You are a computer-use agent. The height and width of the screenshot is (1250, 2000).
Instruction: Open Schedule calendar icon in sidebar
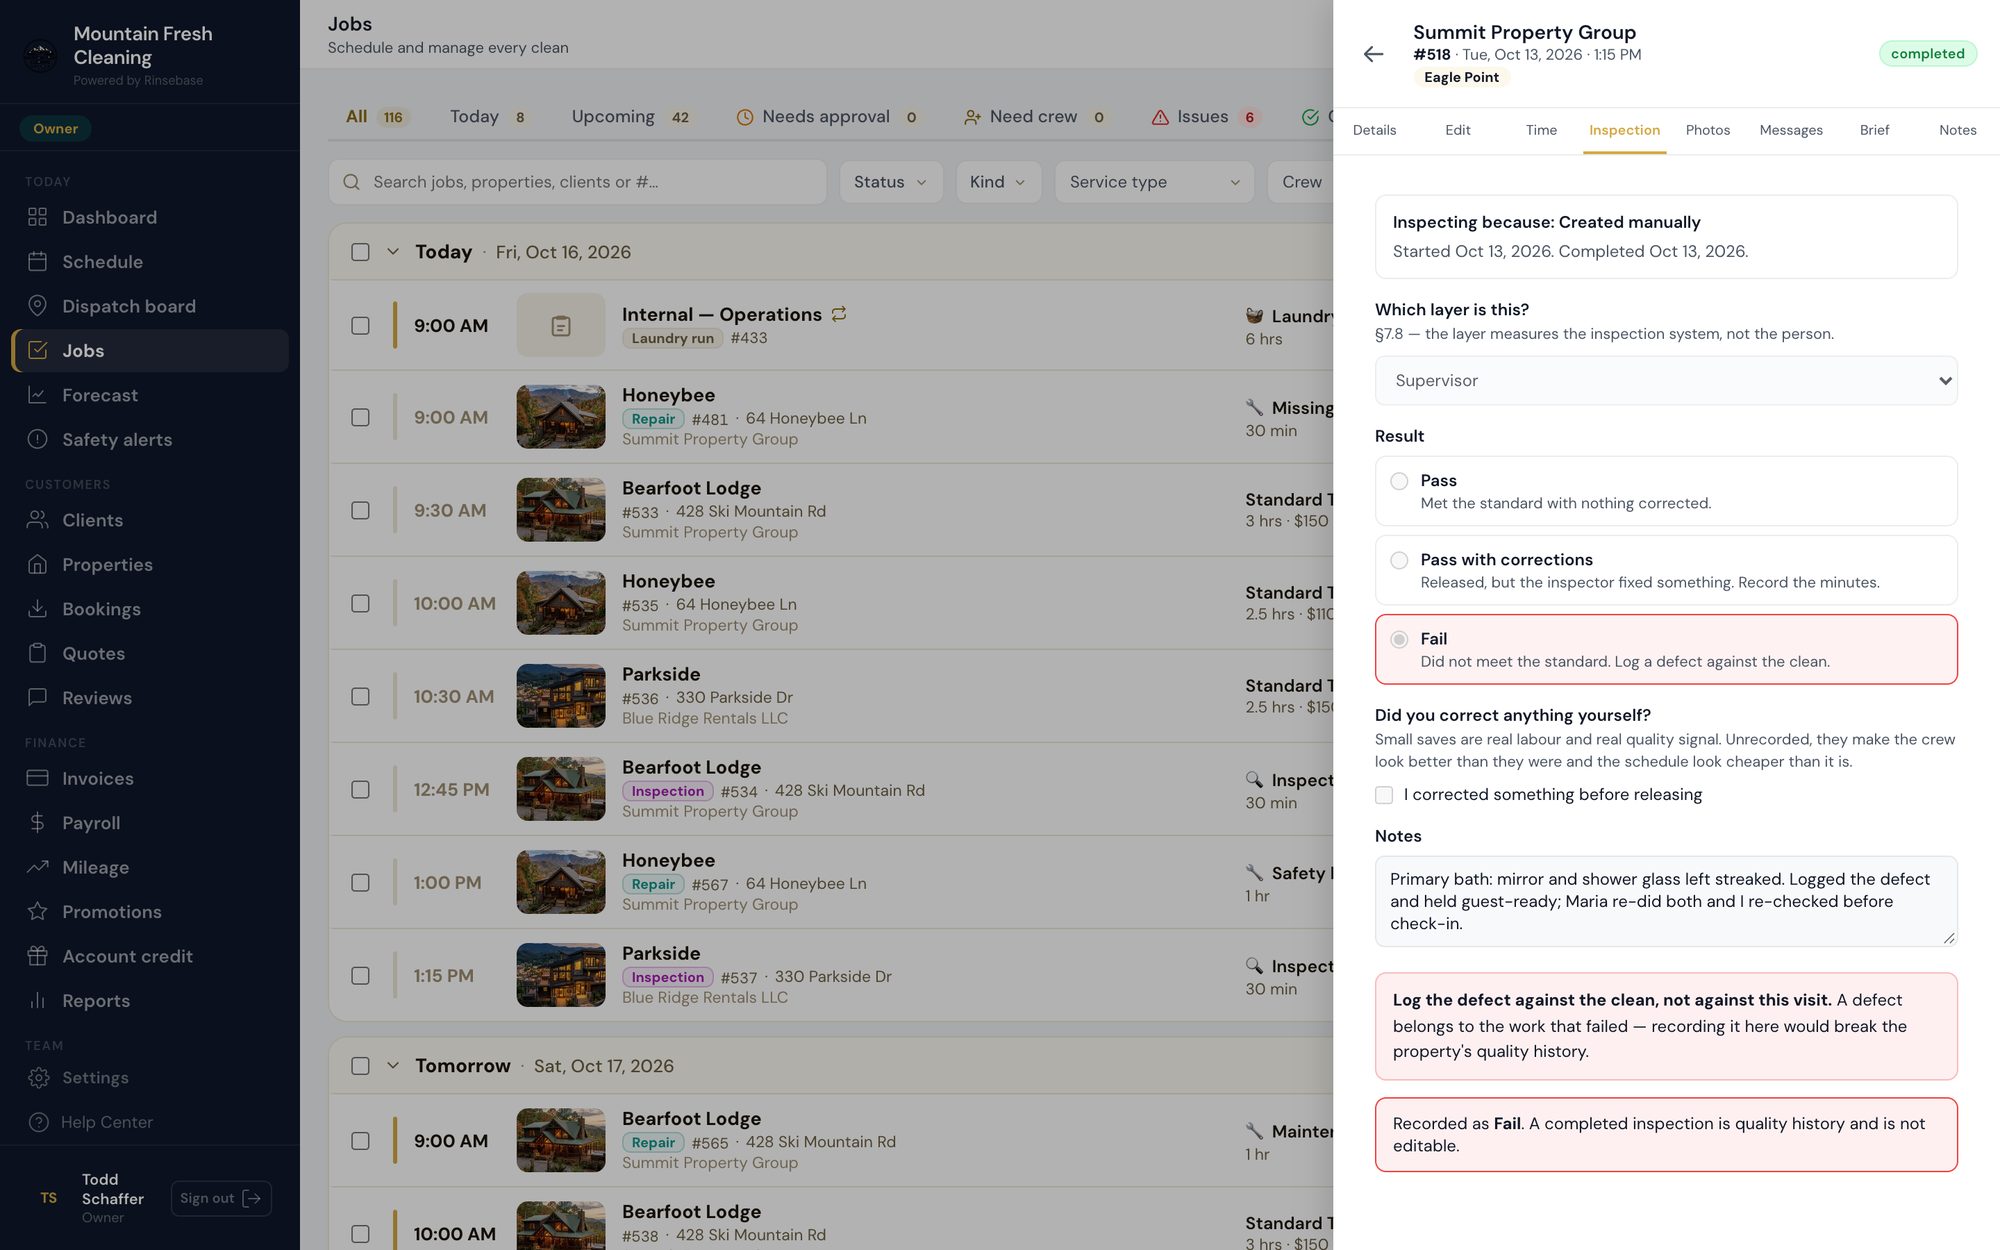(38, 262)
